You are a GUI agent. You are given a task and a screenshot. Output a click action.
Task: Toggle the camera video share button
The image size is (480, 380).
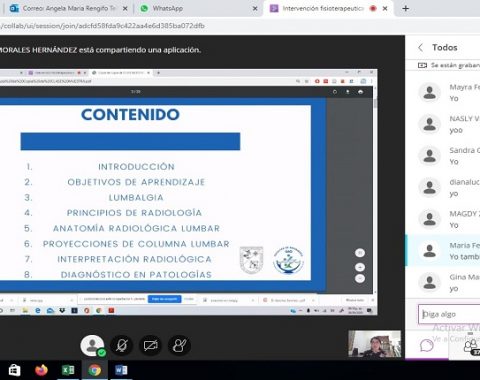click(x=151, y=345)
